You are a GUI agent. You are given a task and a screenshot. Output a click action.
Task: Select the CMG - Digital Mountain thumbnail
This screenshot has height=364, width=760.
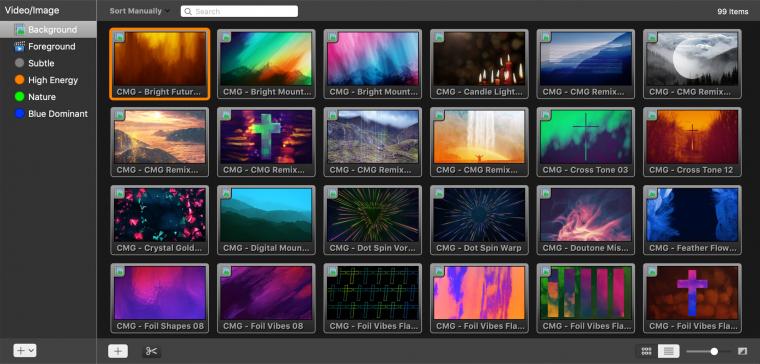[x=266, y=220]
